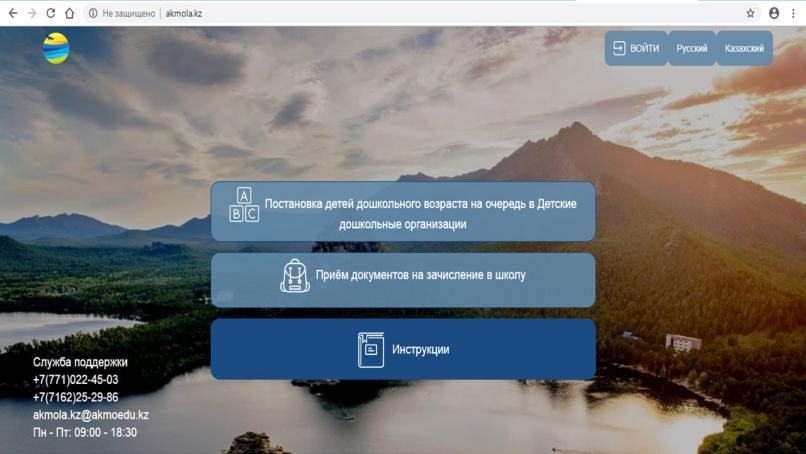This screenshot has width=806, height=454.
Task: Click the ВОЙТИ login button
Action: 636,48
